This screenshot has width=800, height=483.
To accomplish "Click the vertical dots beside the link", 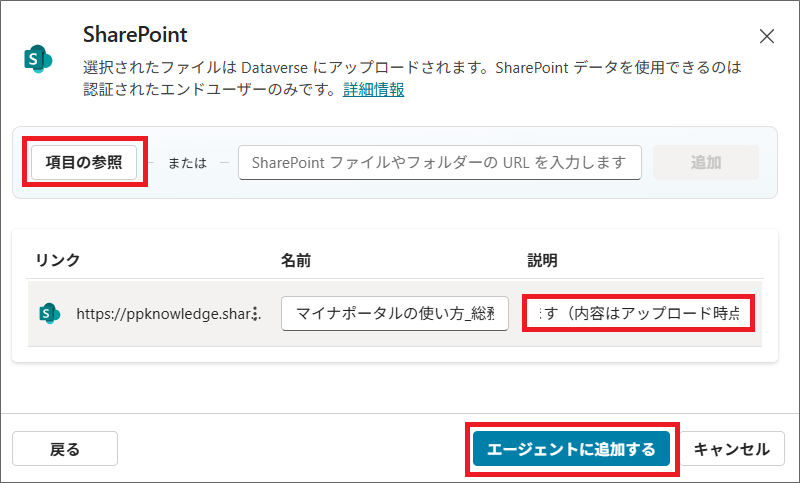I will 255,313.
